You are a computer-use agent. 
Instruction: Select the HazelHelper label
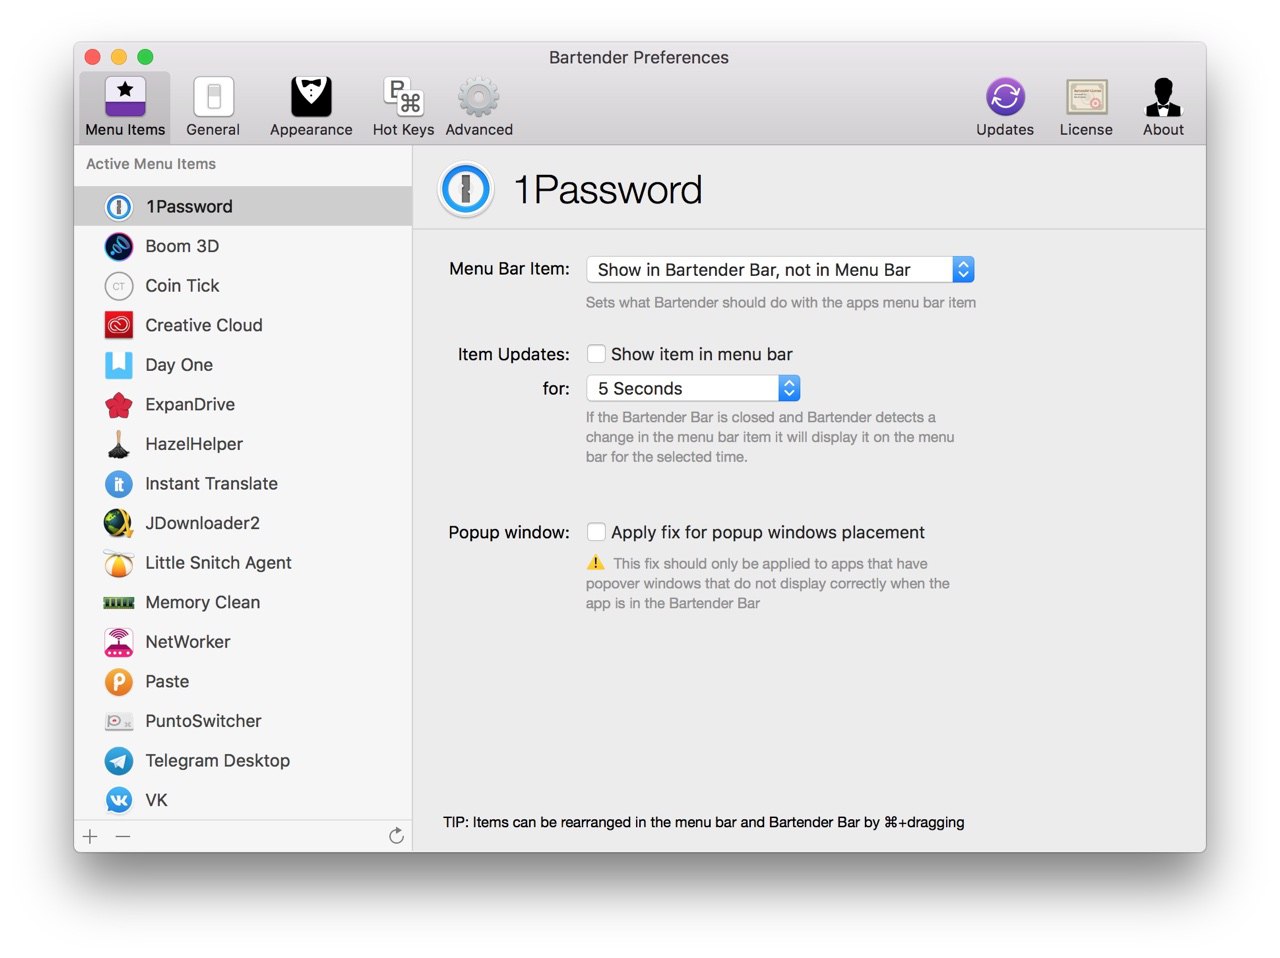[194, 444]
